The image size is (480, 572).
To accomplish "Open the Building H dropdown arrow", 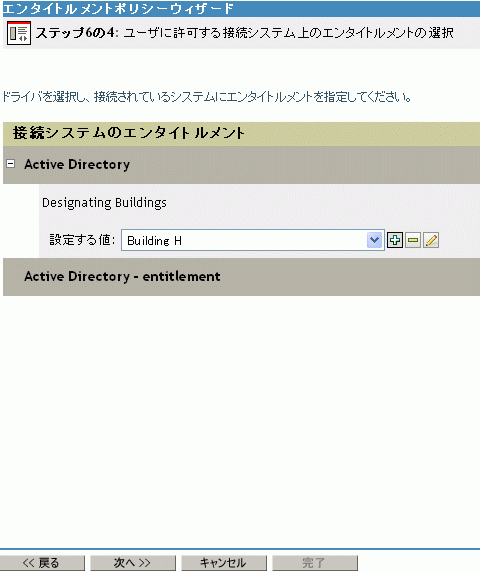I will click(374, 240).
